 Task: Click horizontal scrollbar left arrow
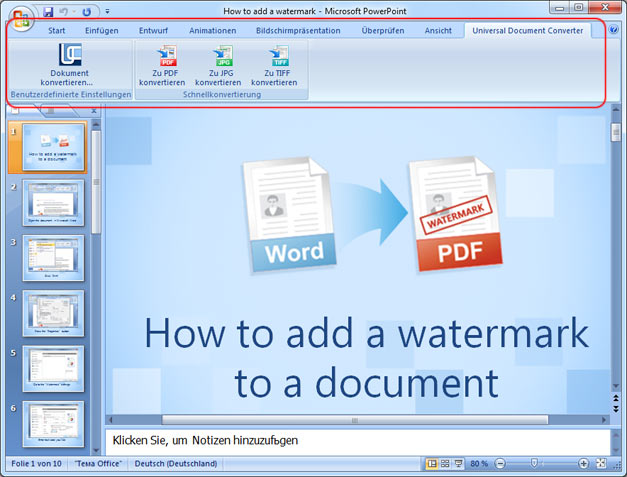[111, 420]
